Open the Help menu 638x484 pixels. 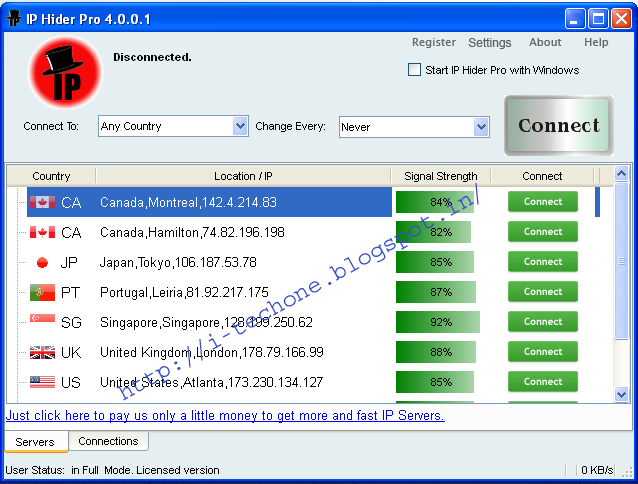tap(596, 42)
